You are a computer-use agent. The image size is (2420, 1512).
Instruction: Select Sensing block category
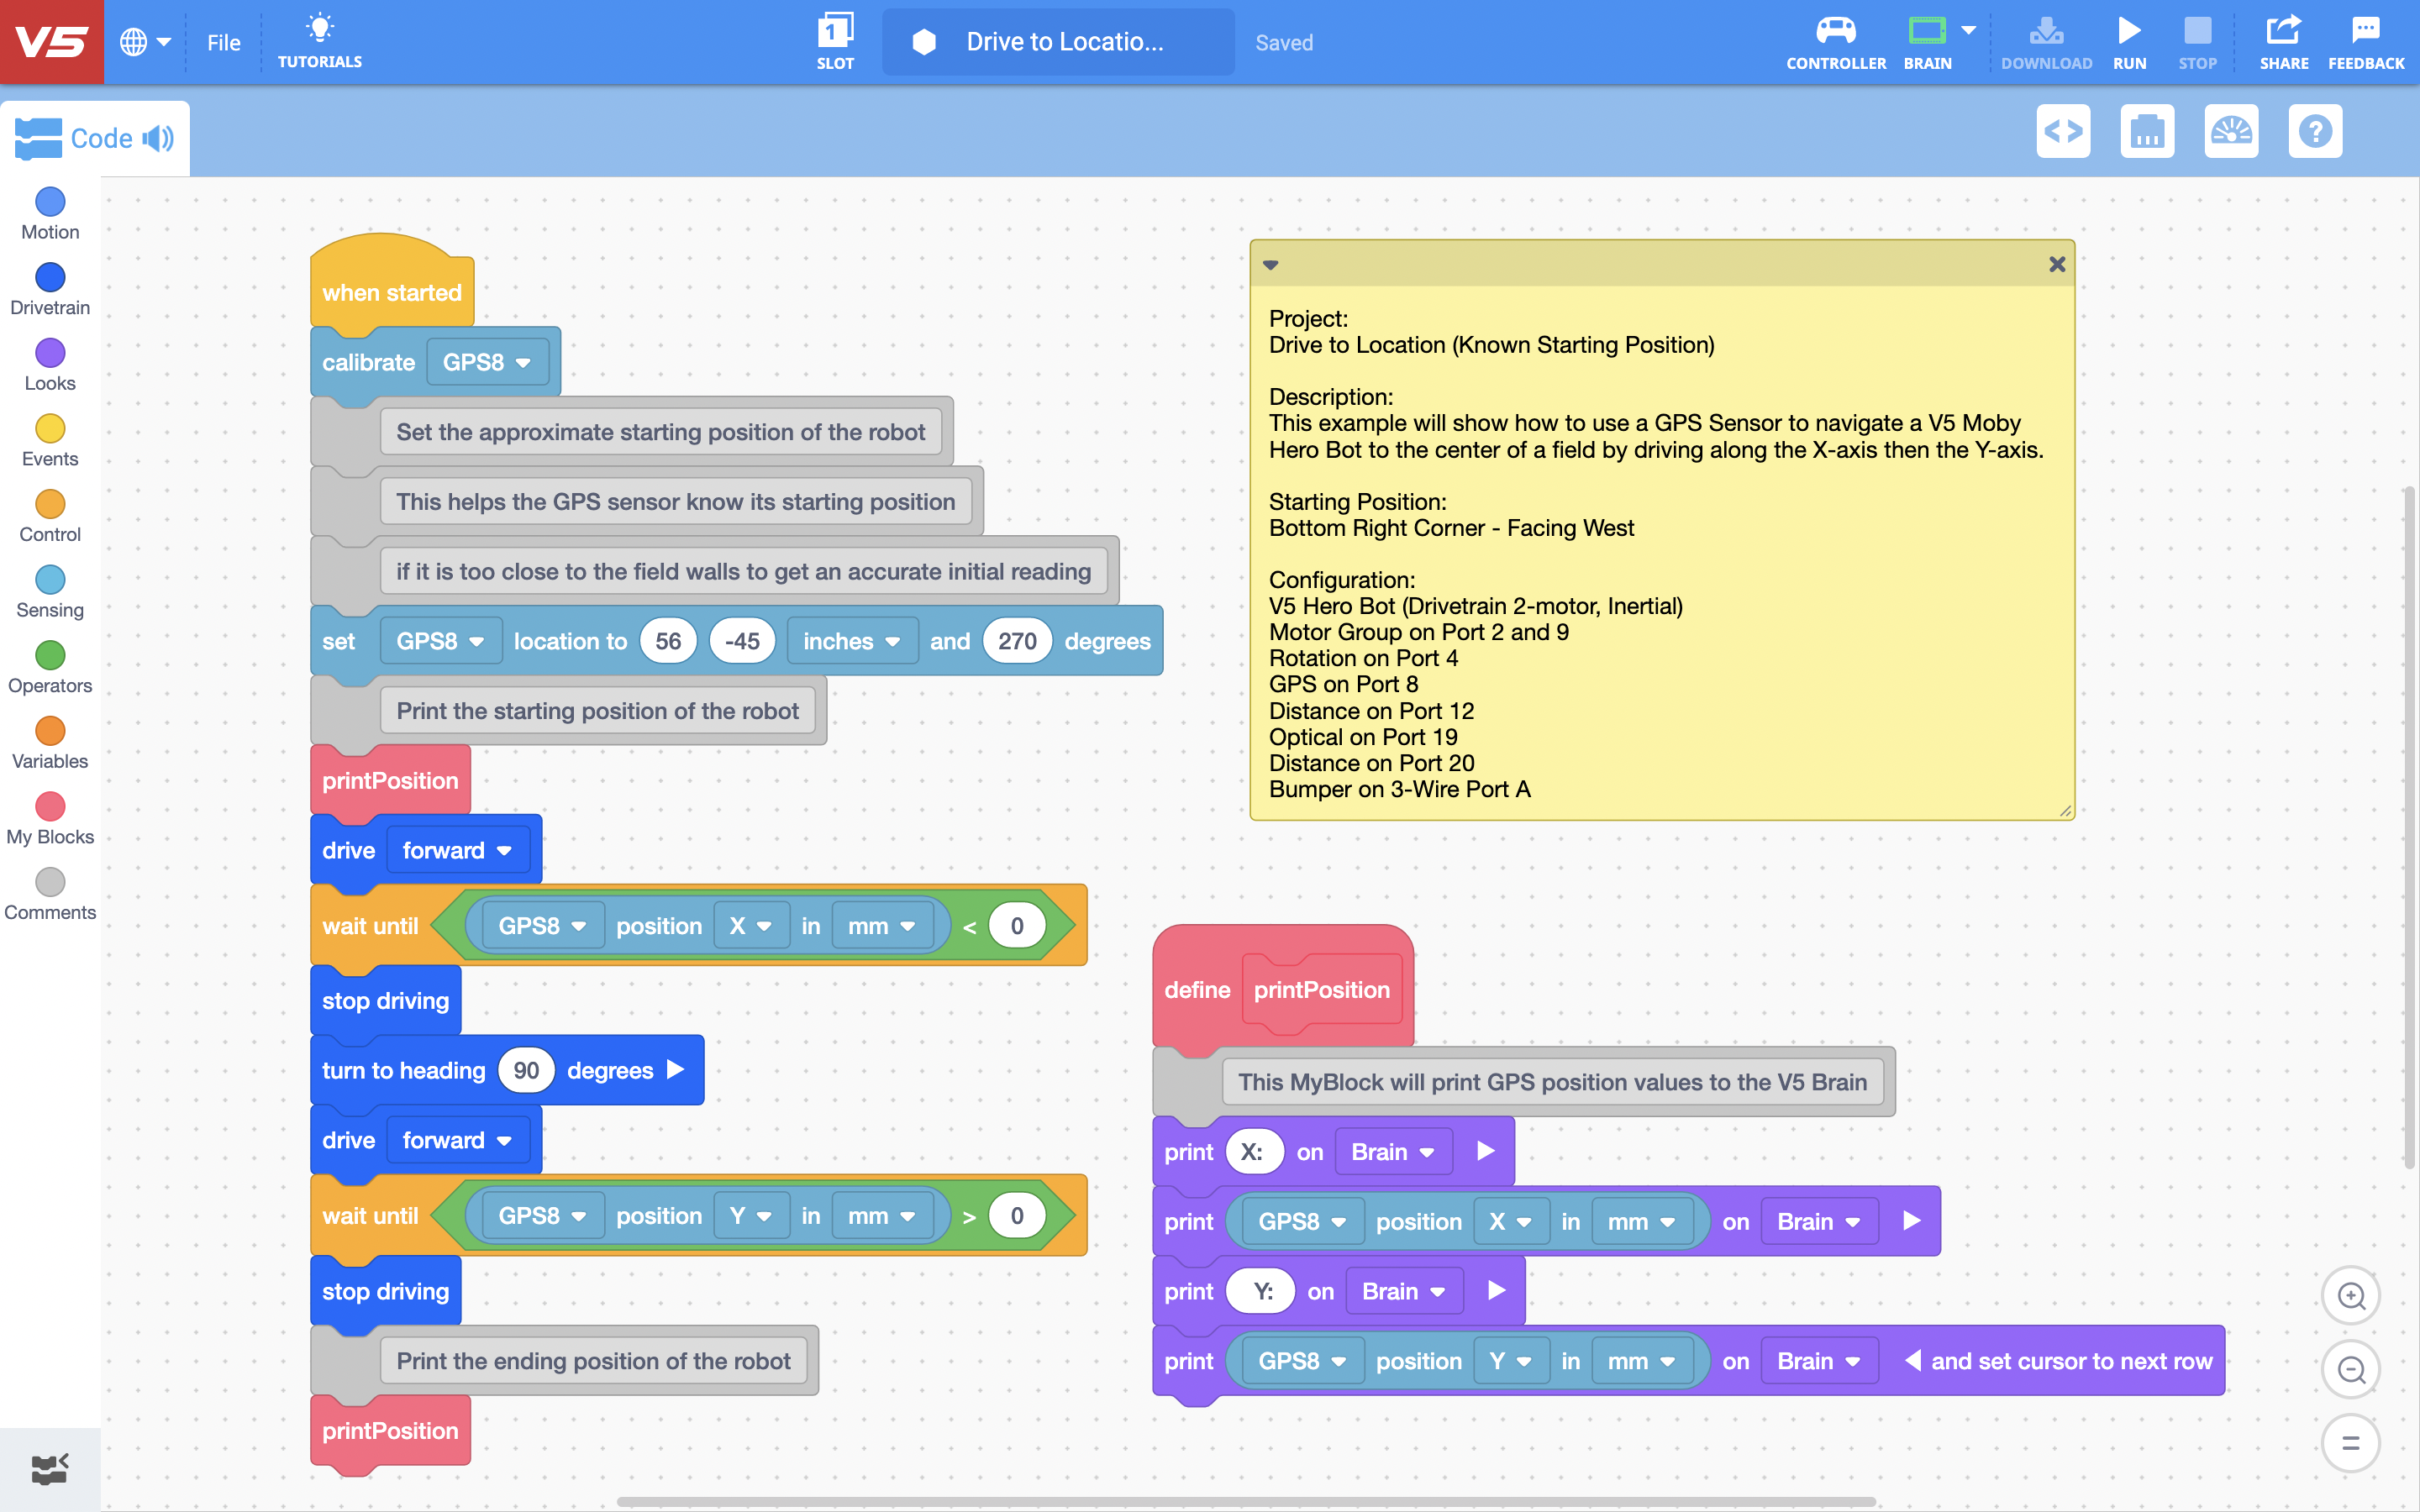[50, 593]
